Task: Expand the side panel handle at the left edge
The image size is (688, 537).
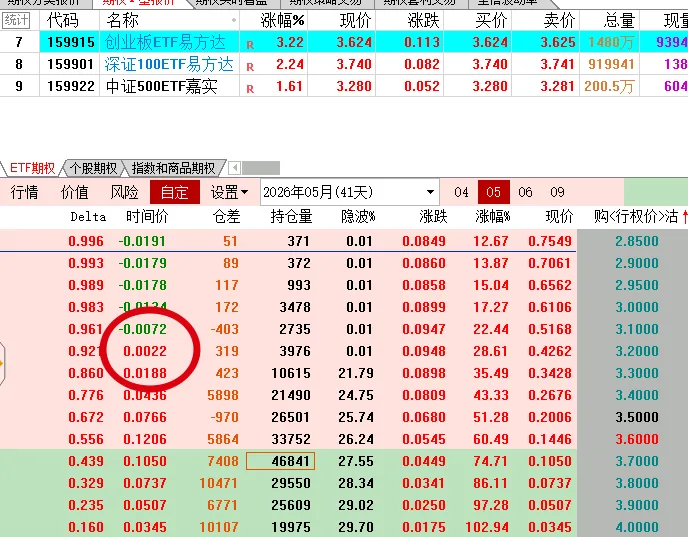Action: coord(2,364)
